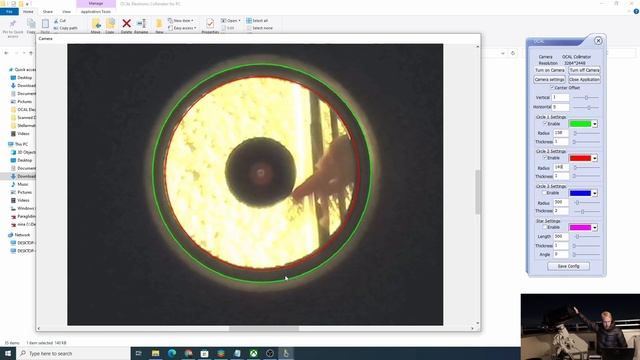Toggle Star Settings Enable checkbox
The width and height of the screenshot is (640, 360).
tap(544, 227)
